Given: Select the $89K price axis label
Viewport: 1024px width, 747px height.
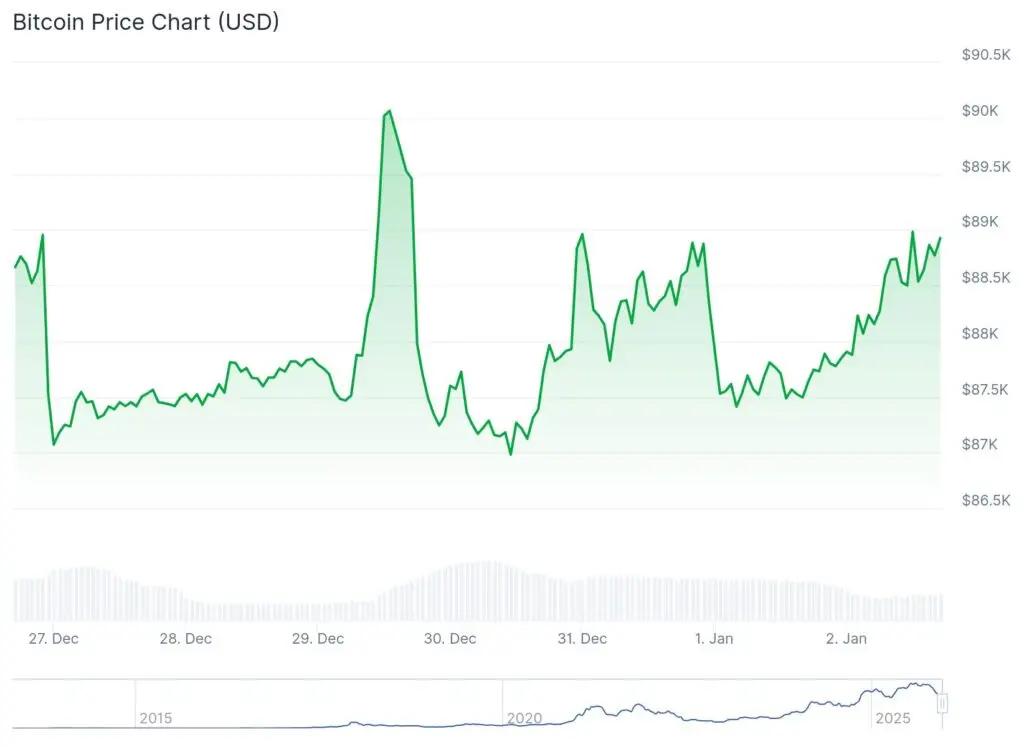Looking at the screenshot, I should [x=979, y=221].
